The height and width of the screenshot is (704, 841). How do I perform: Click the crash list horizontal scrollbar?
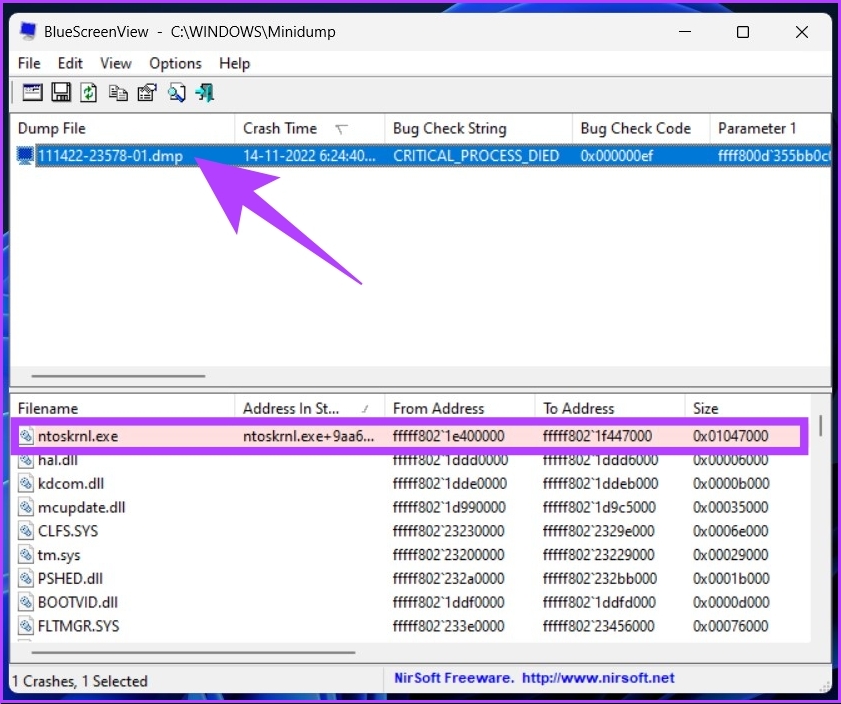tap(118, 376)
